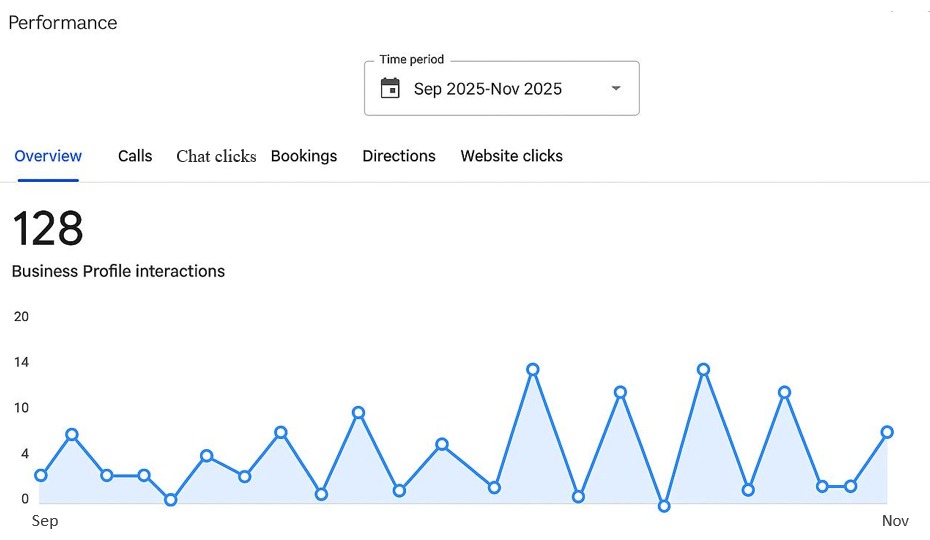Select the lowest data point below zero line
The width and height of the screenshot is (930, 540).
coord(664,506)
